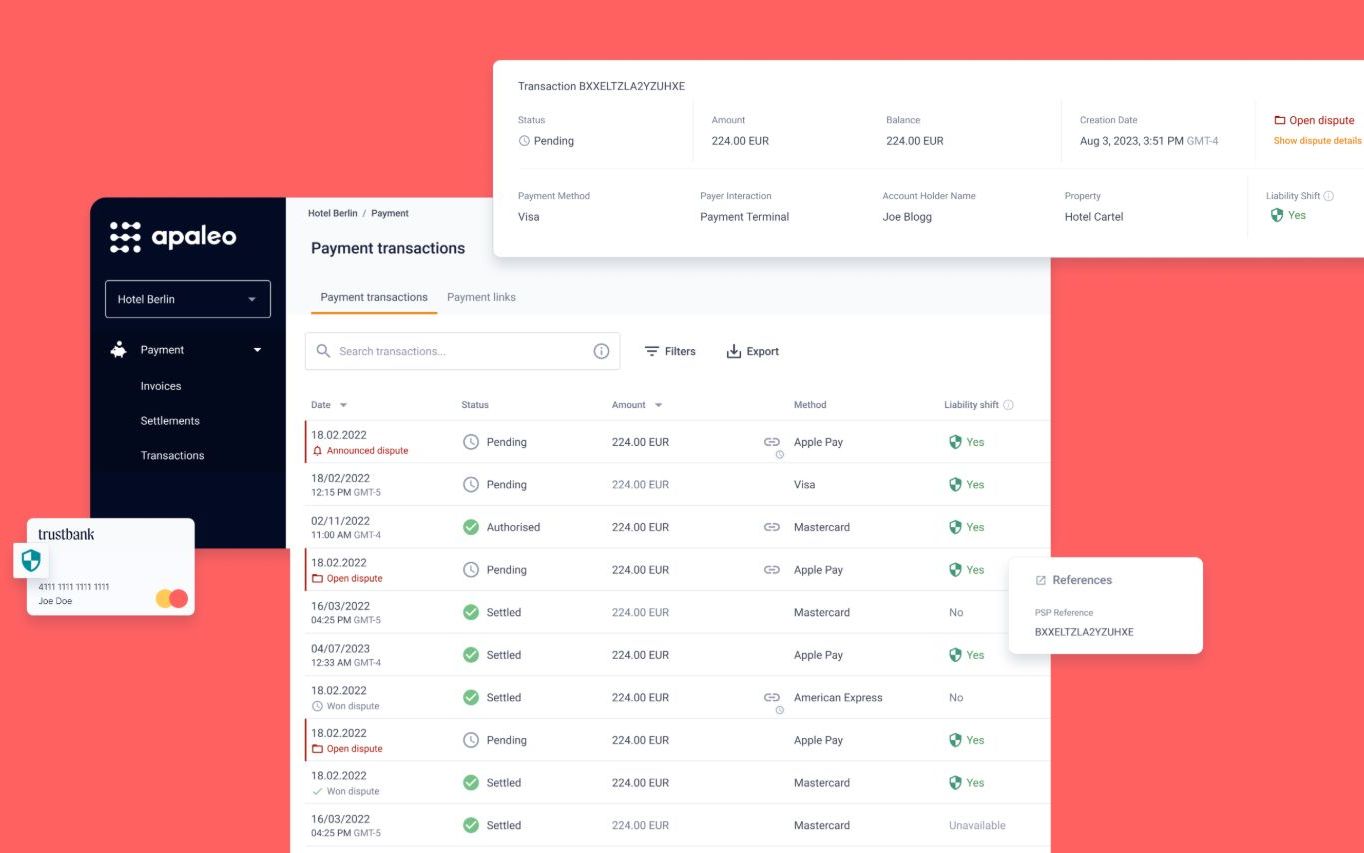Click the shield badge on the trustbank card

(31, 560)
